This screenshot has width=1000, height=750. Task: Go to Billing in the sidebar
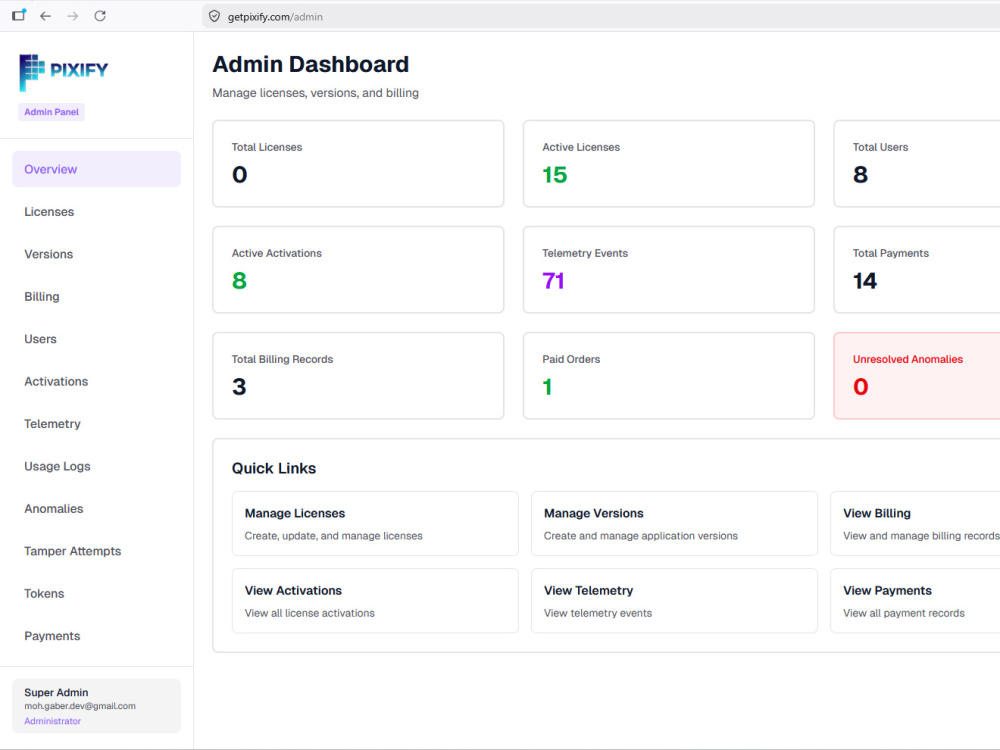point(96,297)
